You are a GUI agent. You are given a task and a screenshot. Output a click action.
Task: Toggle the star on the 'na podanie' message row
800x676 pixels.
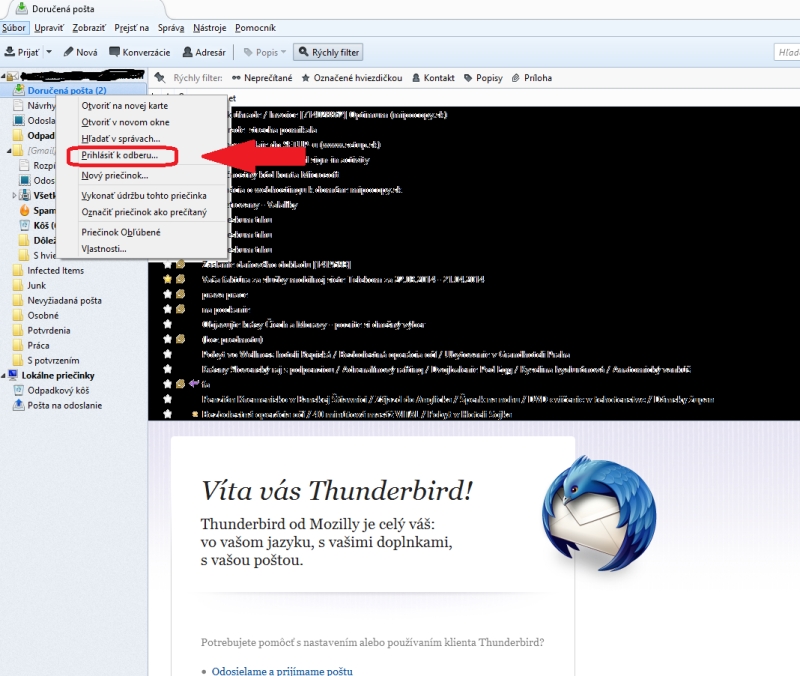[167, 309]
